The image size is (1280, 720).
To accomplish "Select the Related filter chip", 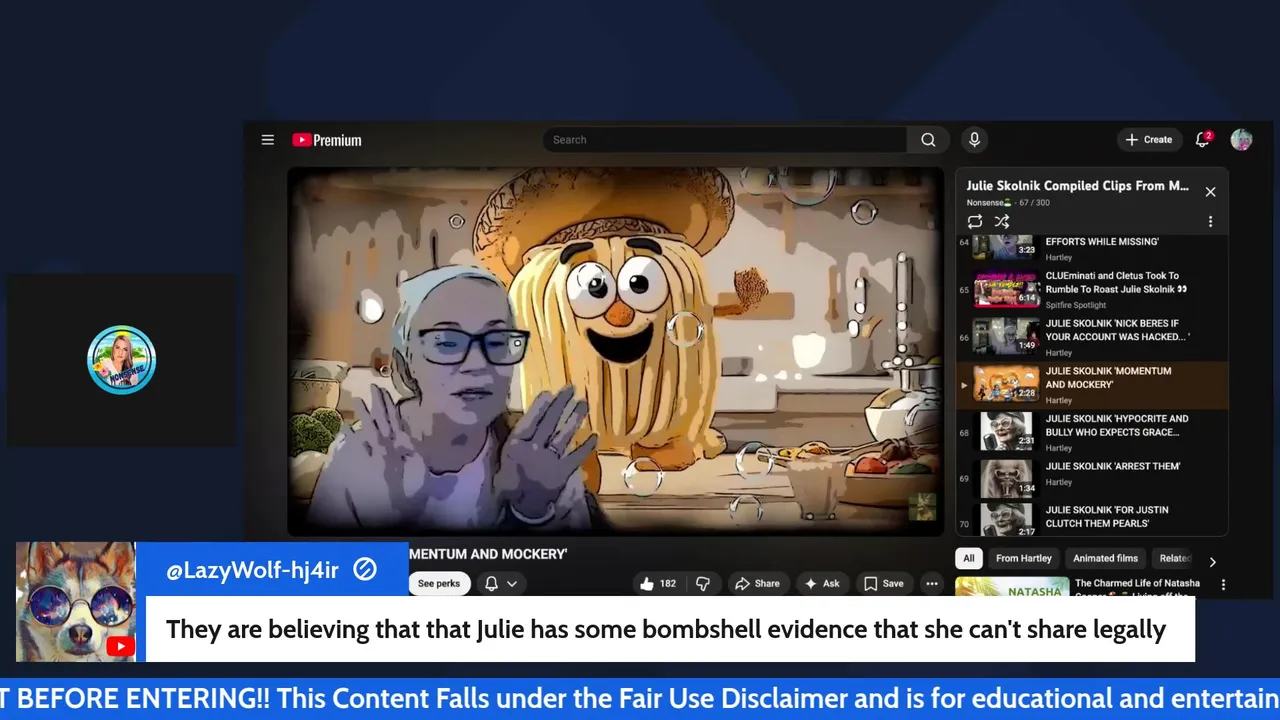I will pyautogui.click(x=1173, y=558).
